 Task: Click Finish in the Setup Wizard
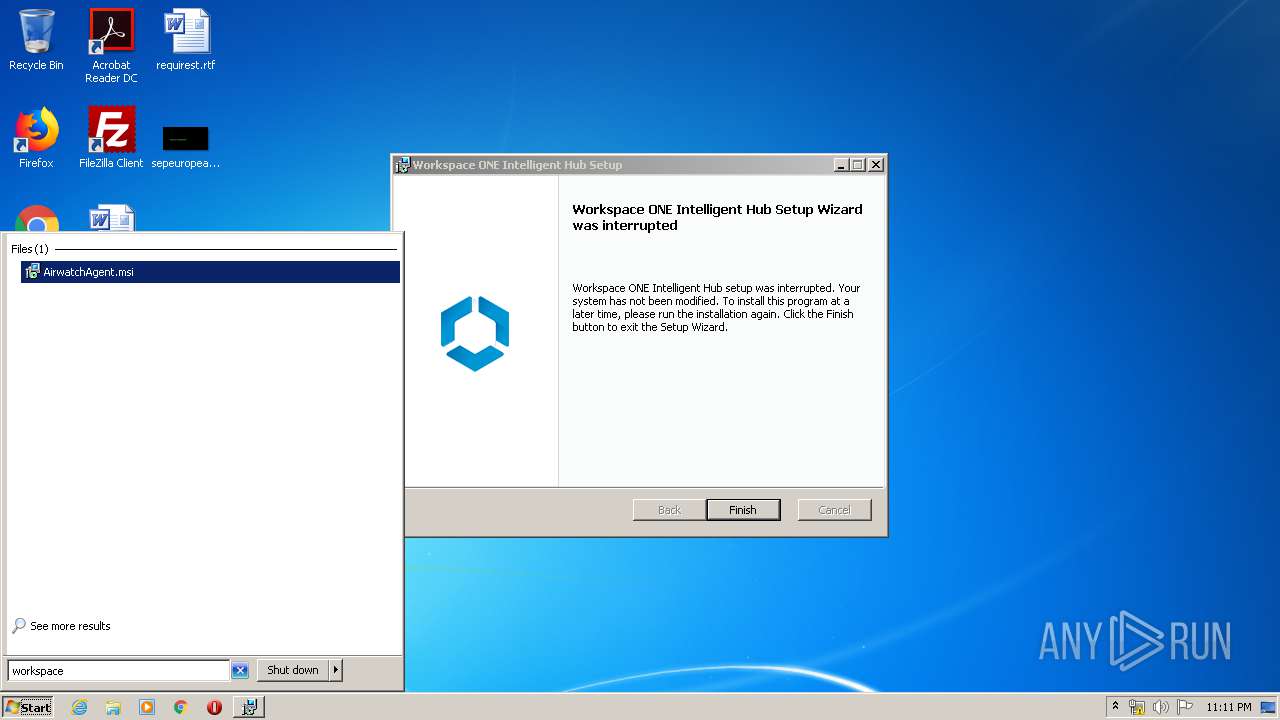[743, 510]
